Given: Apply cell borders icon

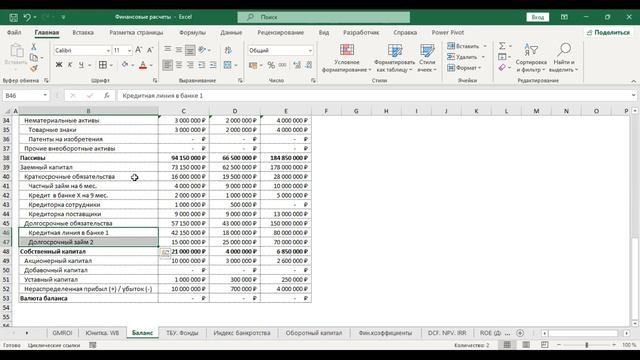Looking at the screenshot, I should point(103,65).
